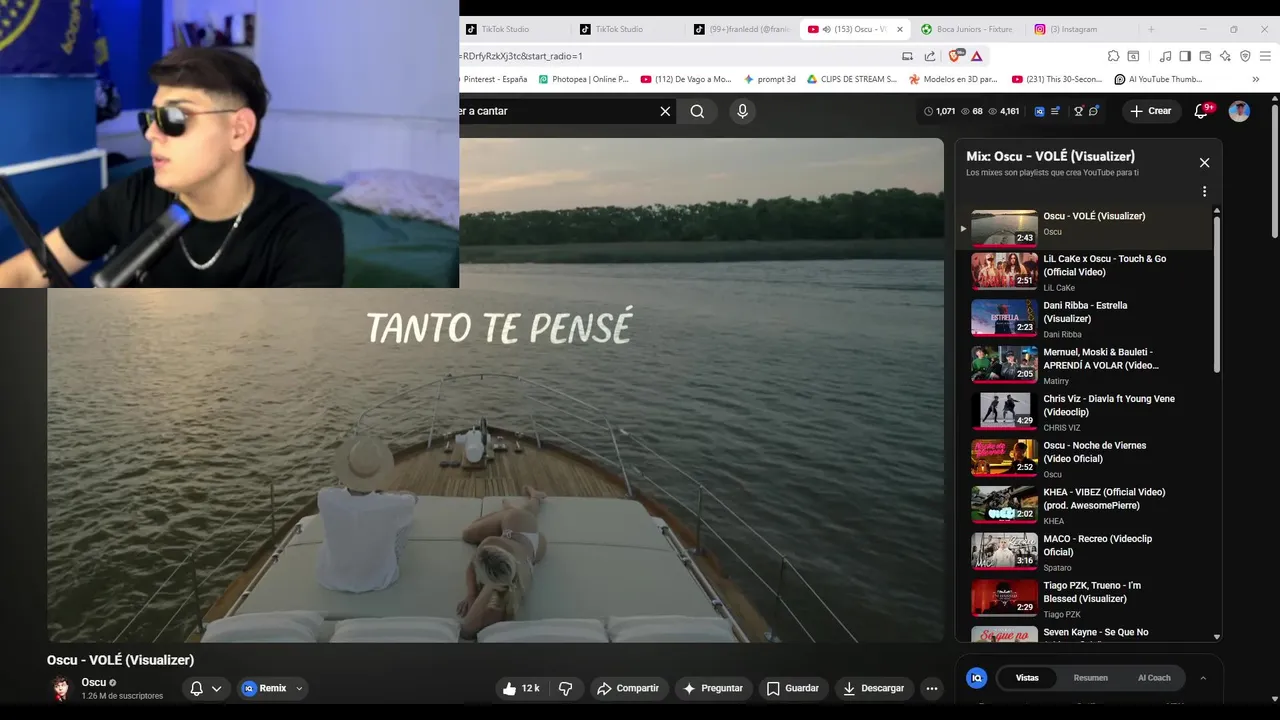Viewport: 1280px width, 720px height.
Task: Open Pinterest - España bookmark
Action: pyautogui.click(x=495, y=79)
